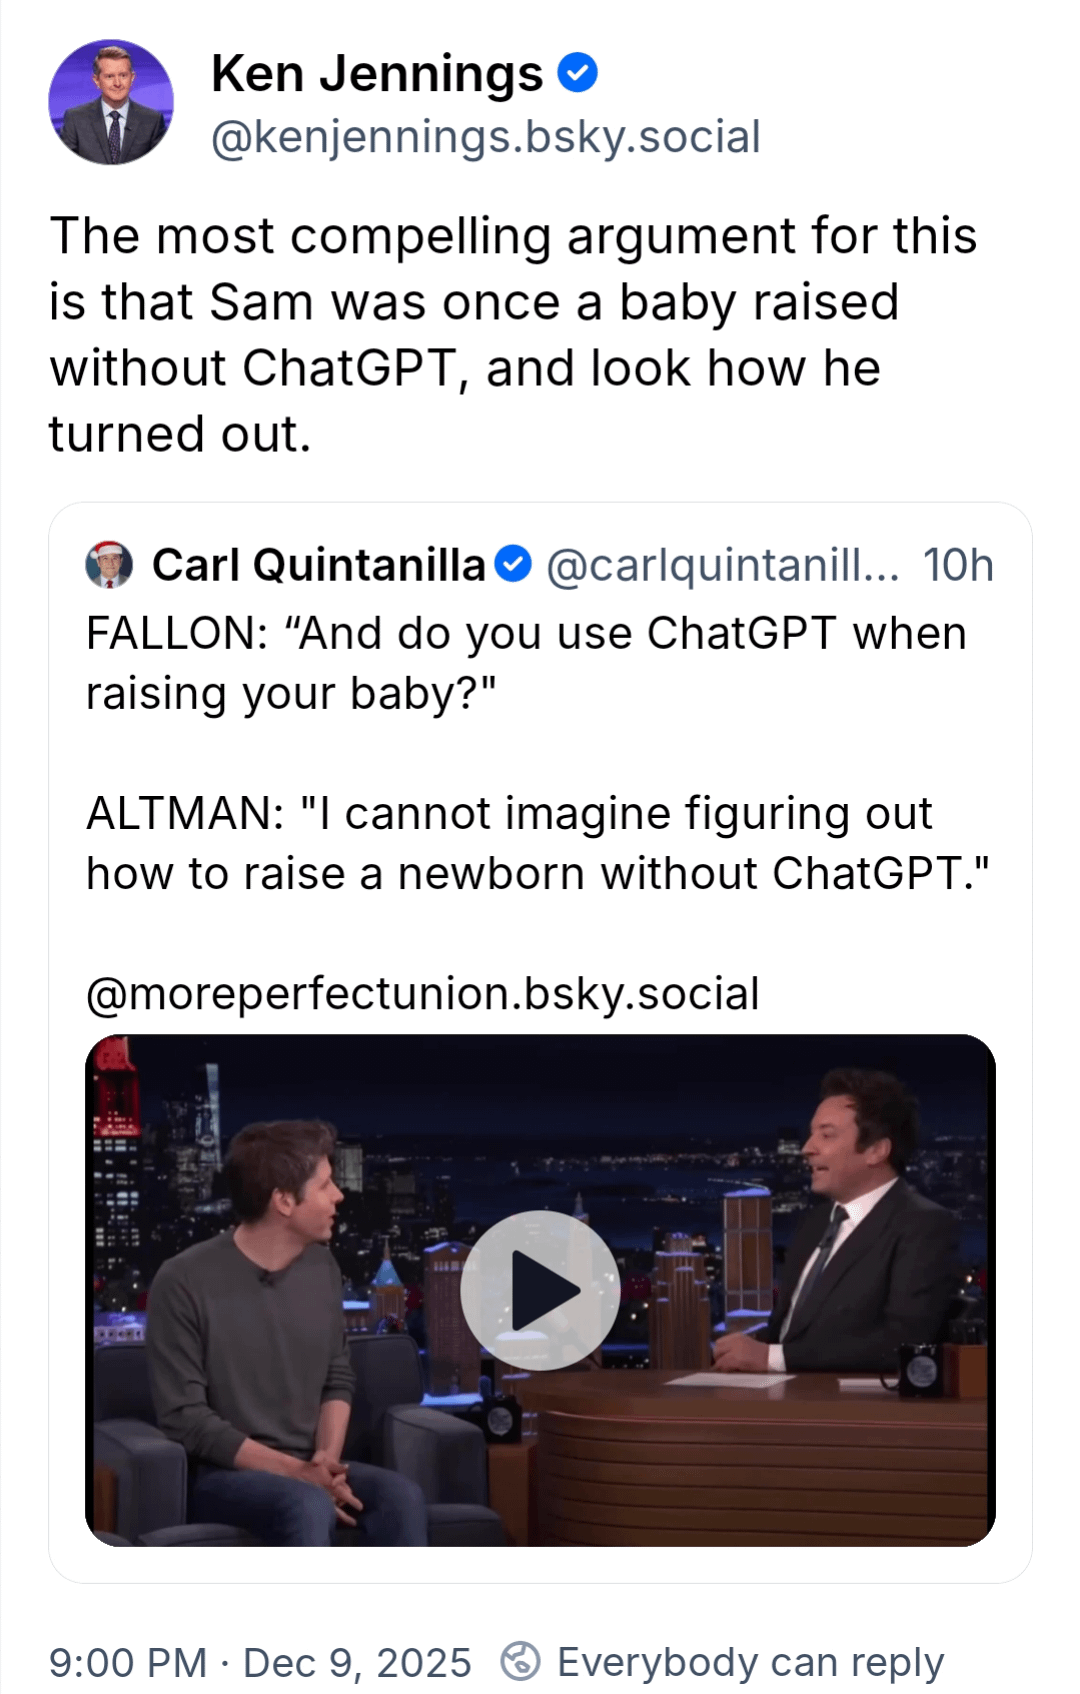Click verified badge next to Carl Quintanilla
The height and width of the screenshot is (1694, 1080).
tap(513, 564)
